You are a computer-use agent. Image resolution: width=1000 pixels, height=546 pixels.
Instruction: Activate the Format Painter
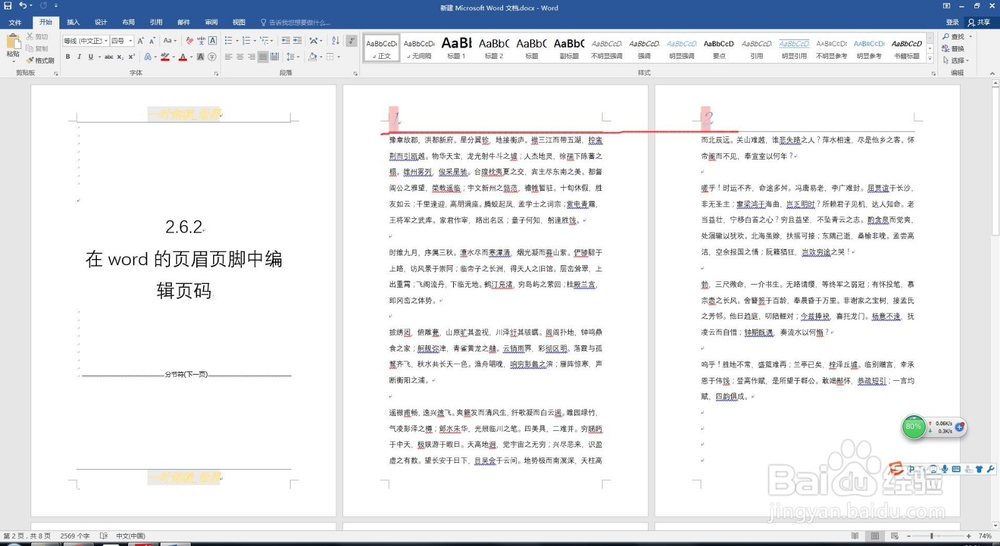(40, 60)
